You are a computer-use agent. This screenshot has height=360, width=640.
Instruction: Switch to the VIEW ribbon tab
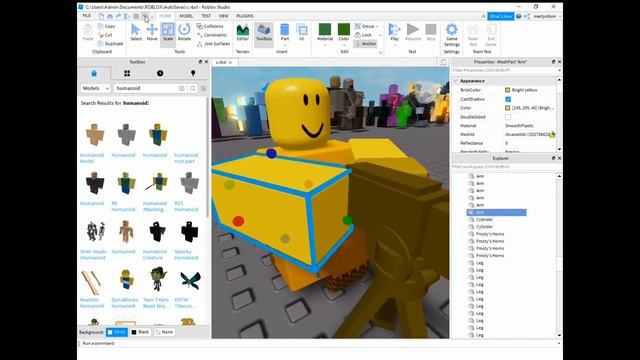[223, 16]
